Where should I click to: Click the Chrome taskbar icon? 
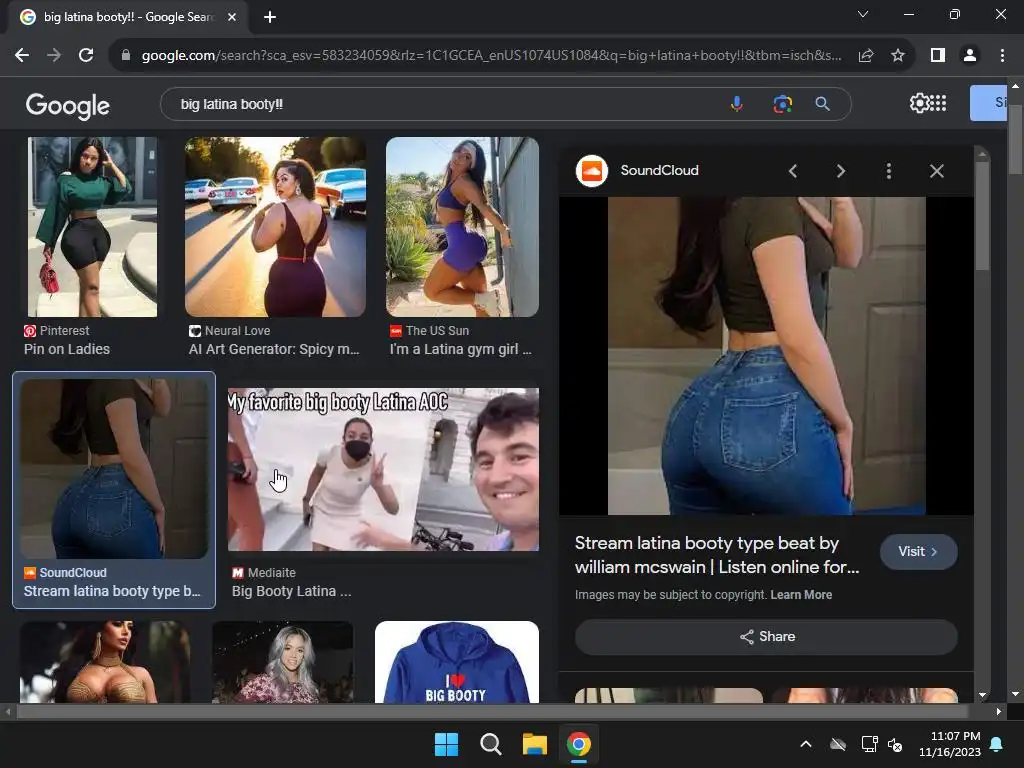click(579, 744)
